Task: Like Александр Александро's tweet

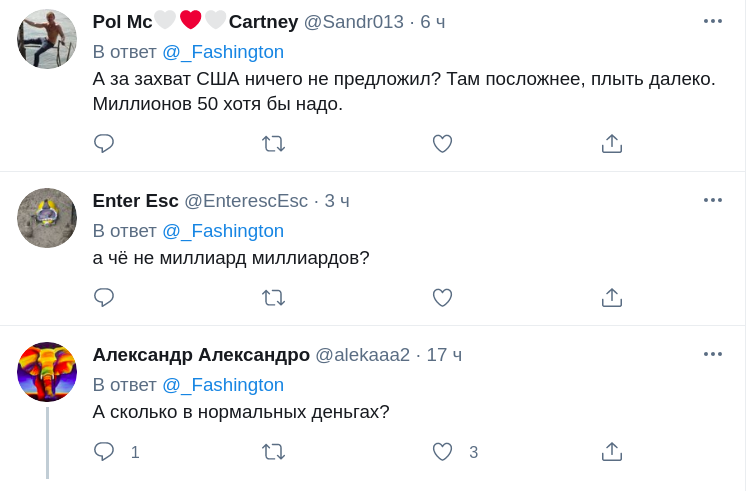Action: (x=442, y=452)
